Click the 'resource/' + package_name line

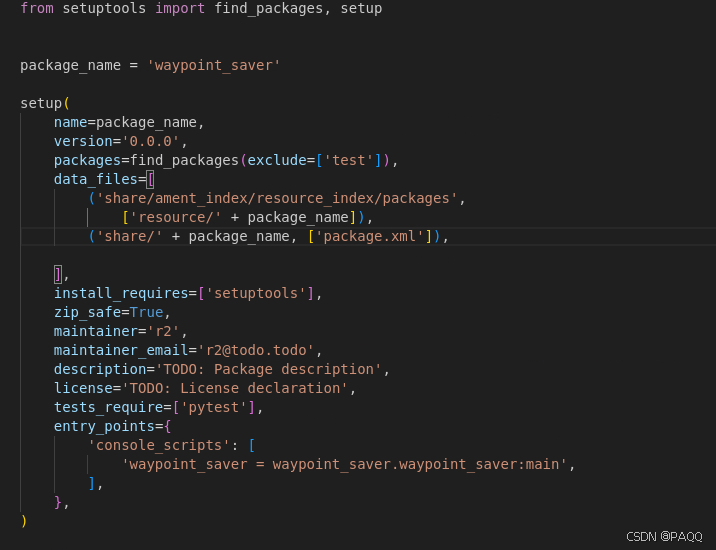(247, 217)
